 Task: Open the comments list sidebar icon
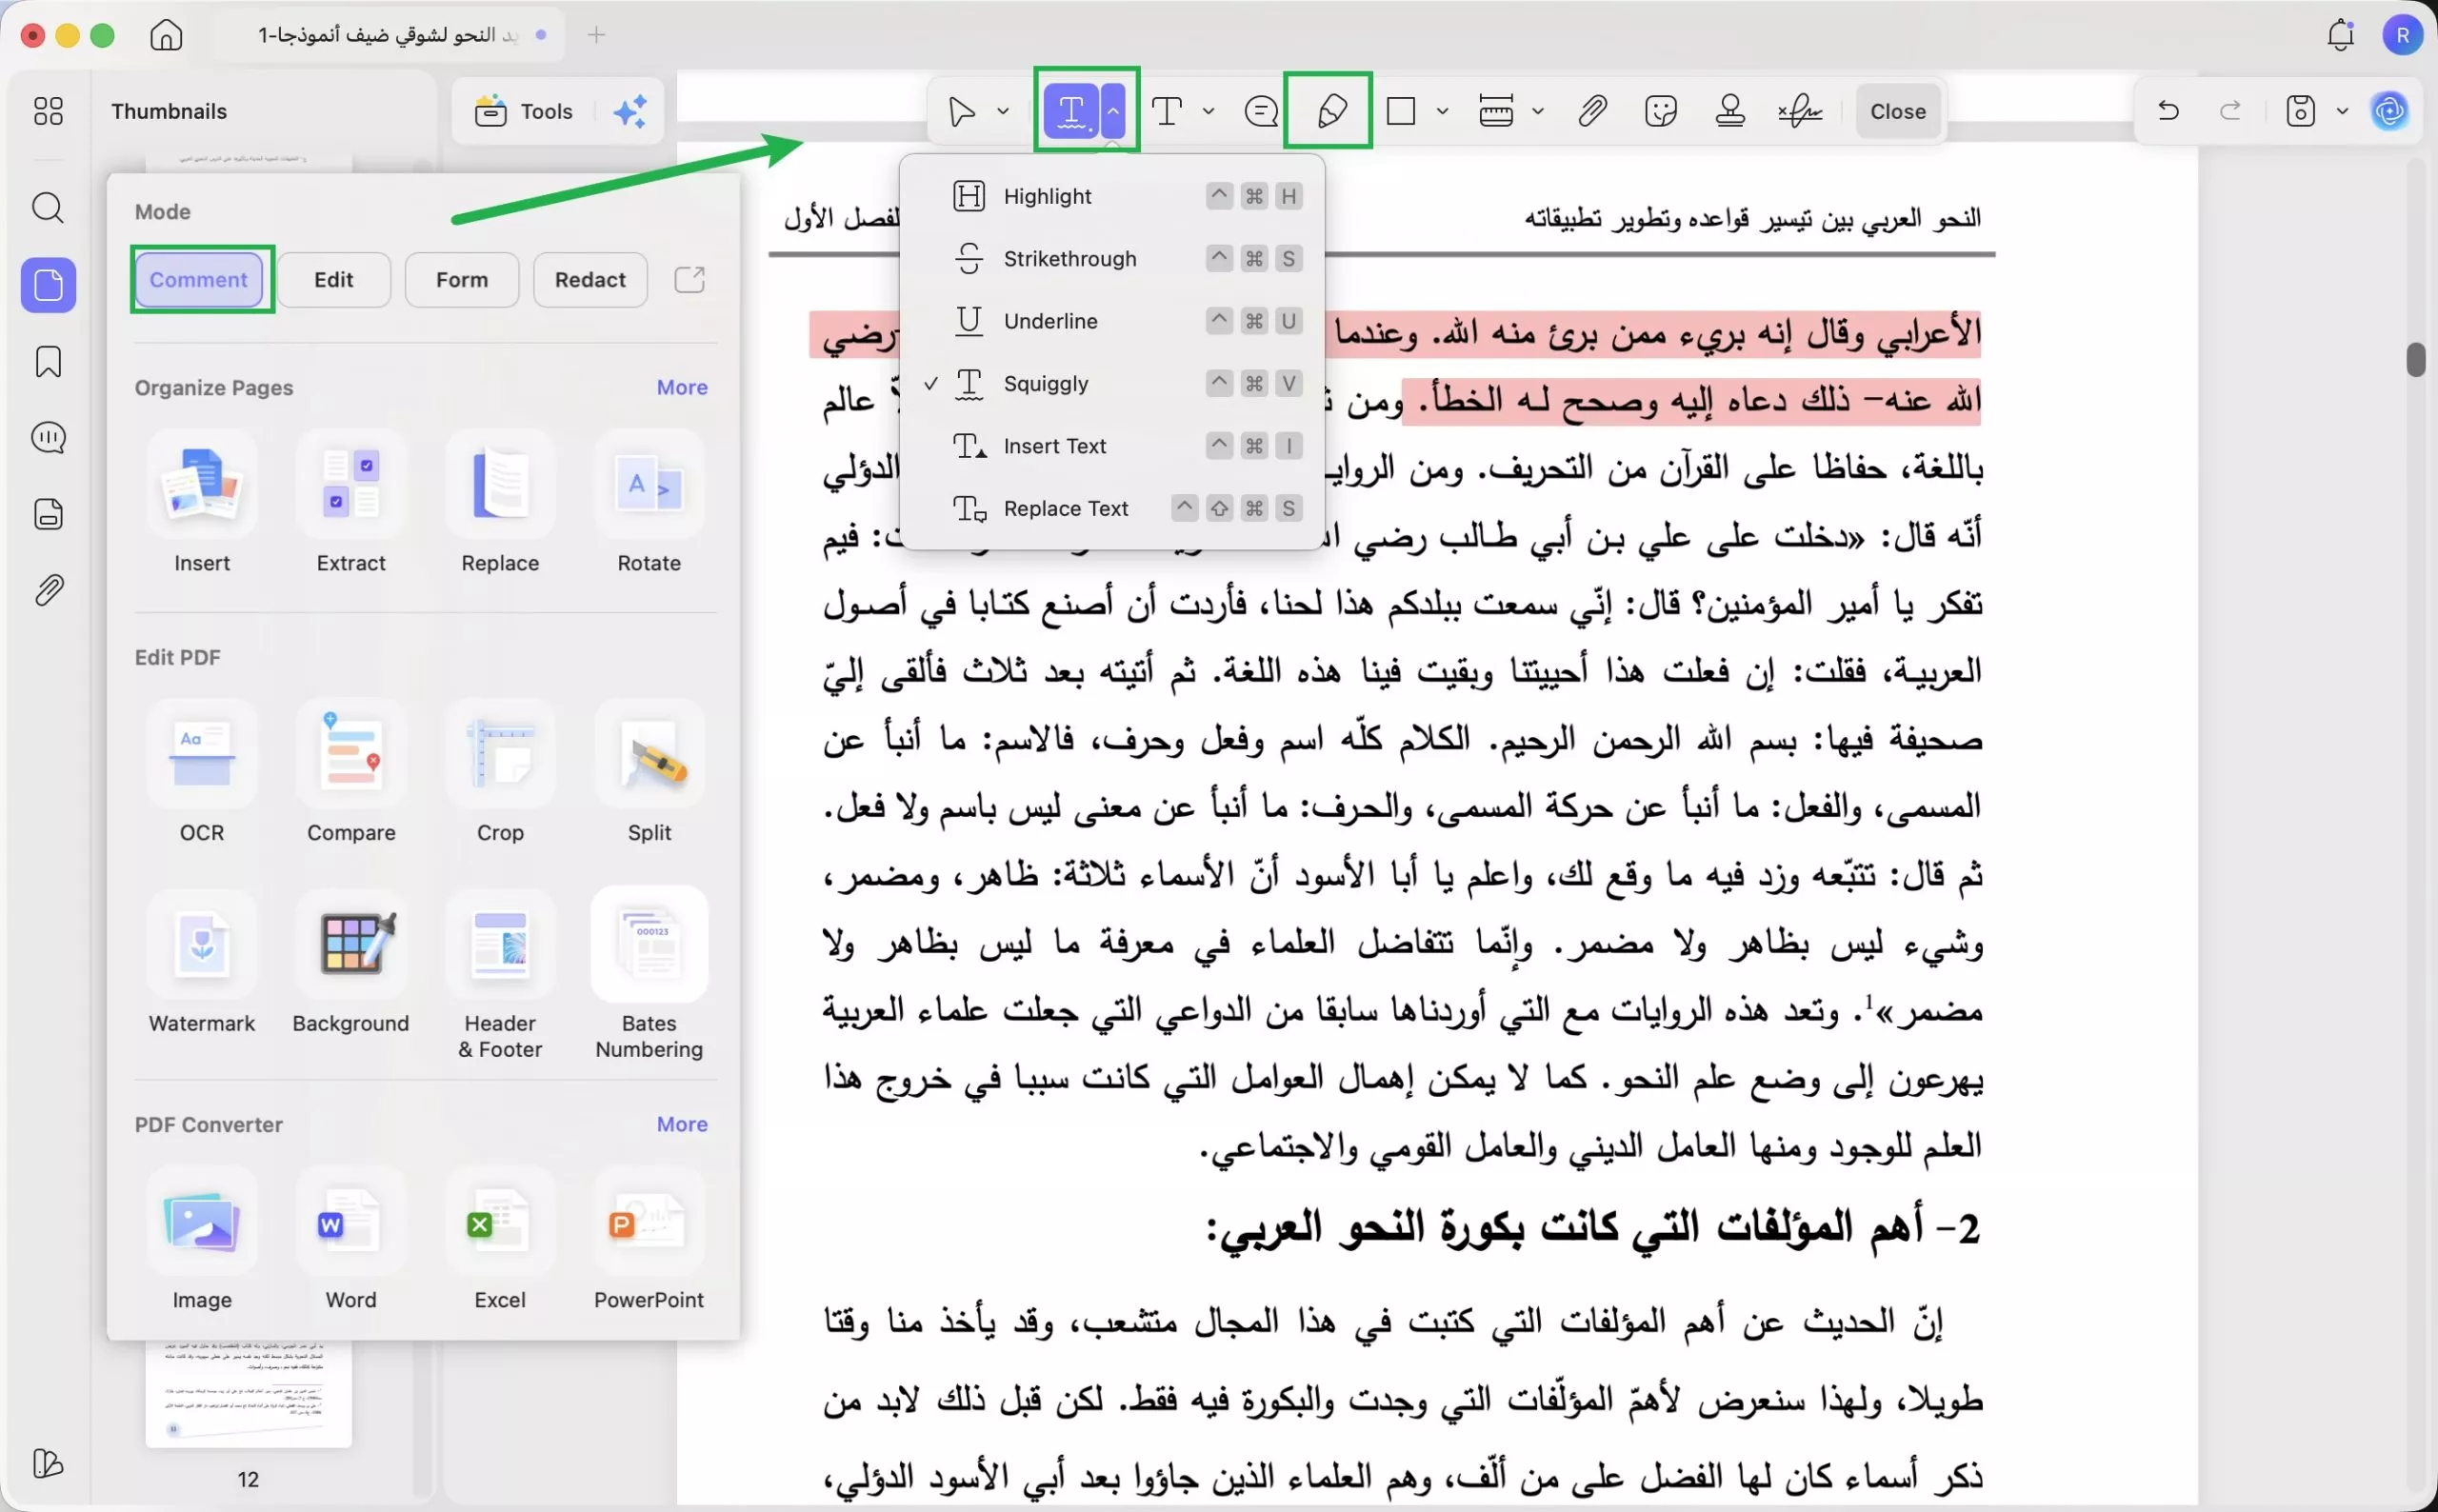tap(48, 438)
